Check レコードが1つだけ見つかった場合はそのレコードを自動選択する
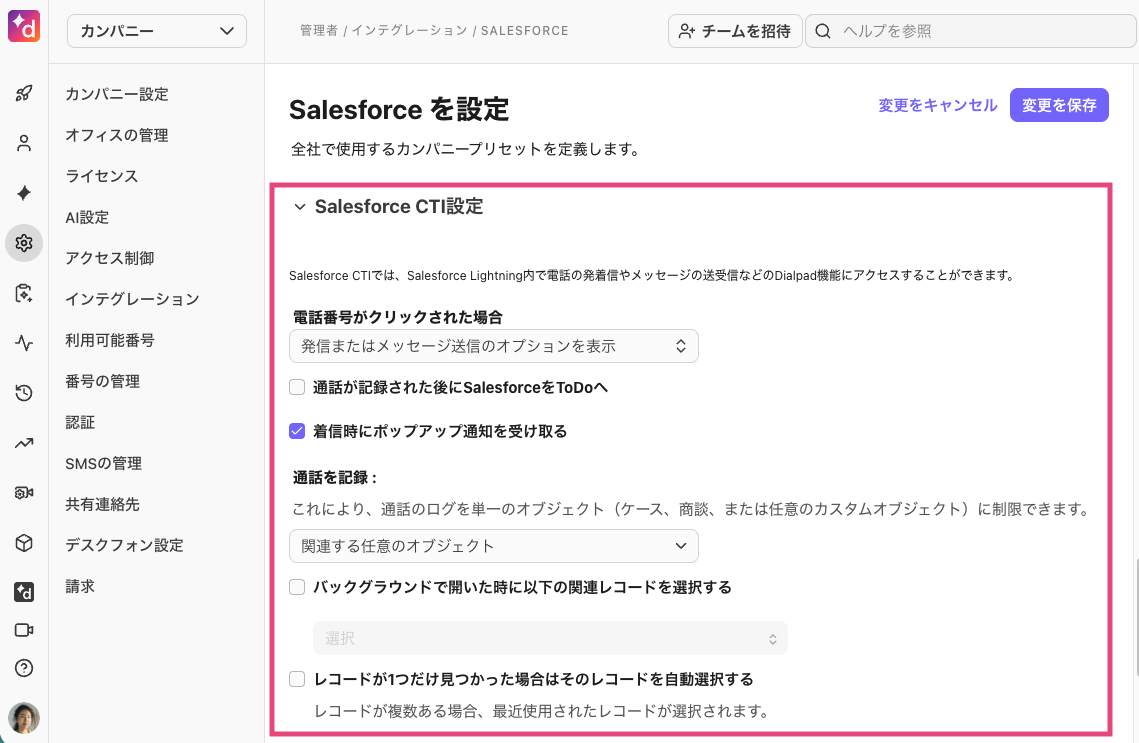 tap(297, 678)
